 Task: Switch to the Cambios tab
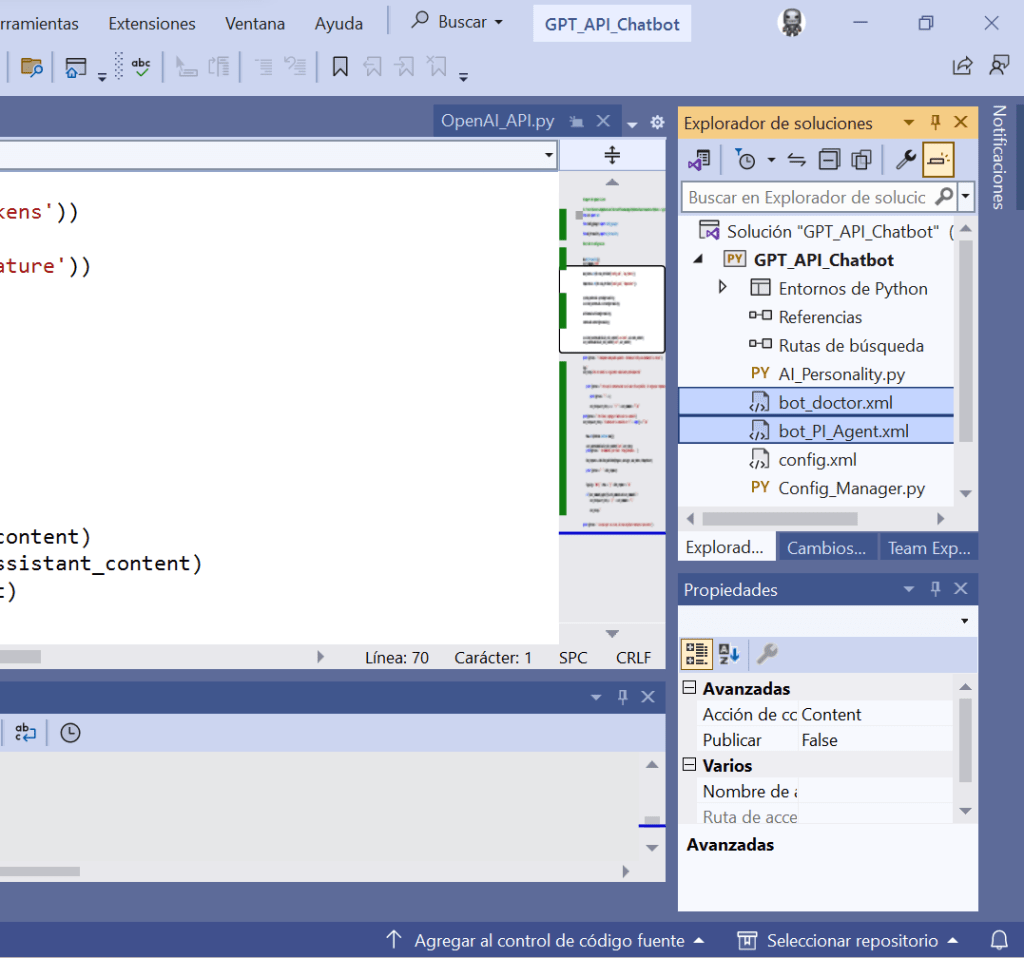[x=826, y=548]
